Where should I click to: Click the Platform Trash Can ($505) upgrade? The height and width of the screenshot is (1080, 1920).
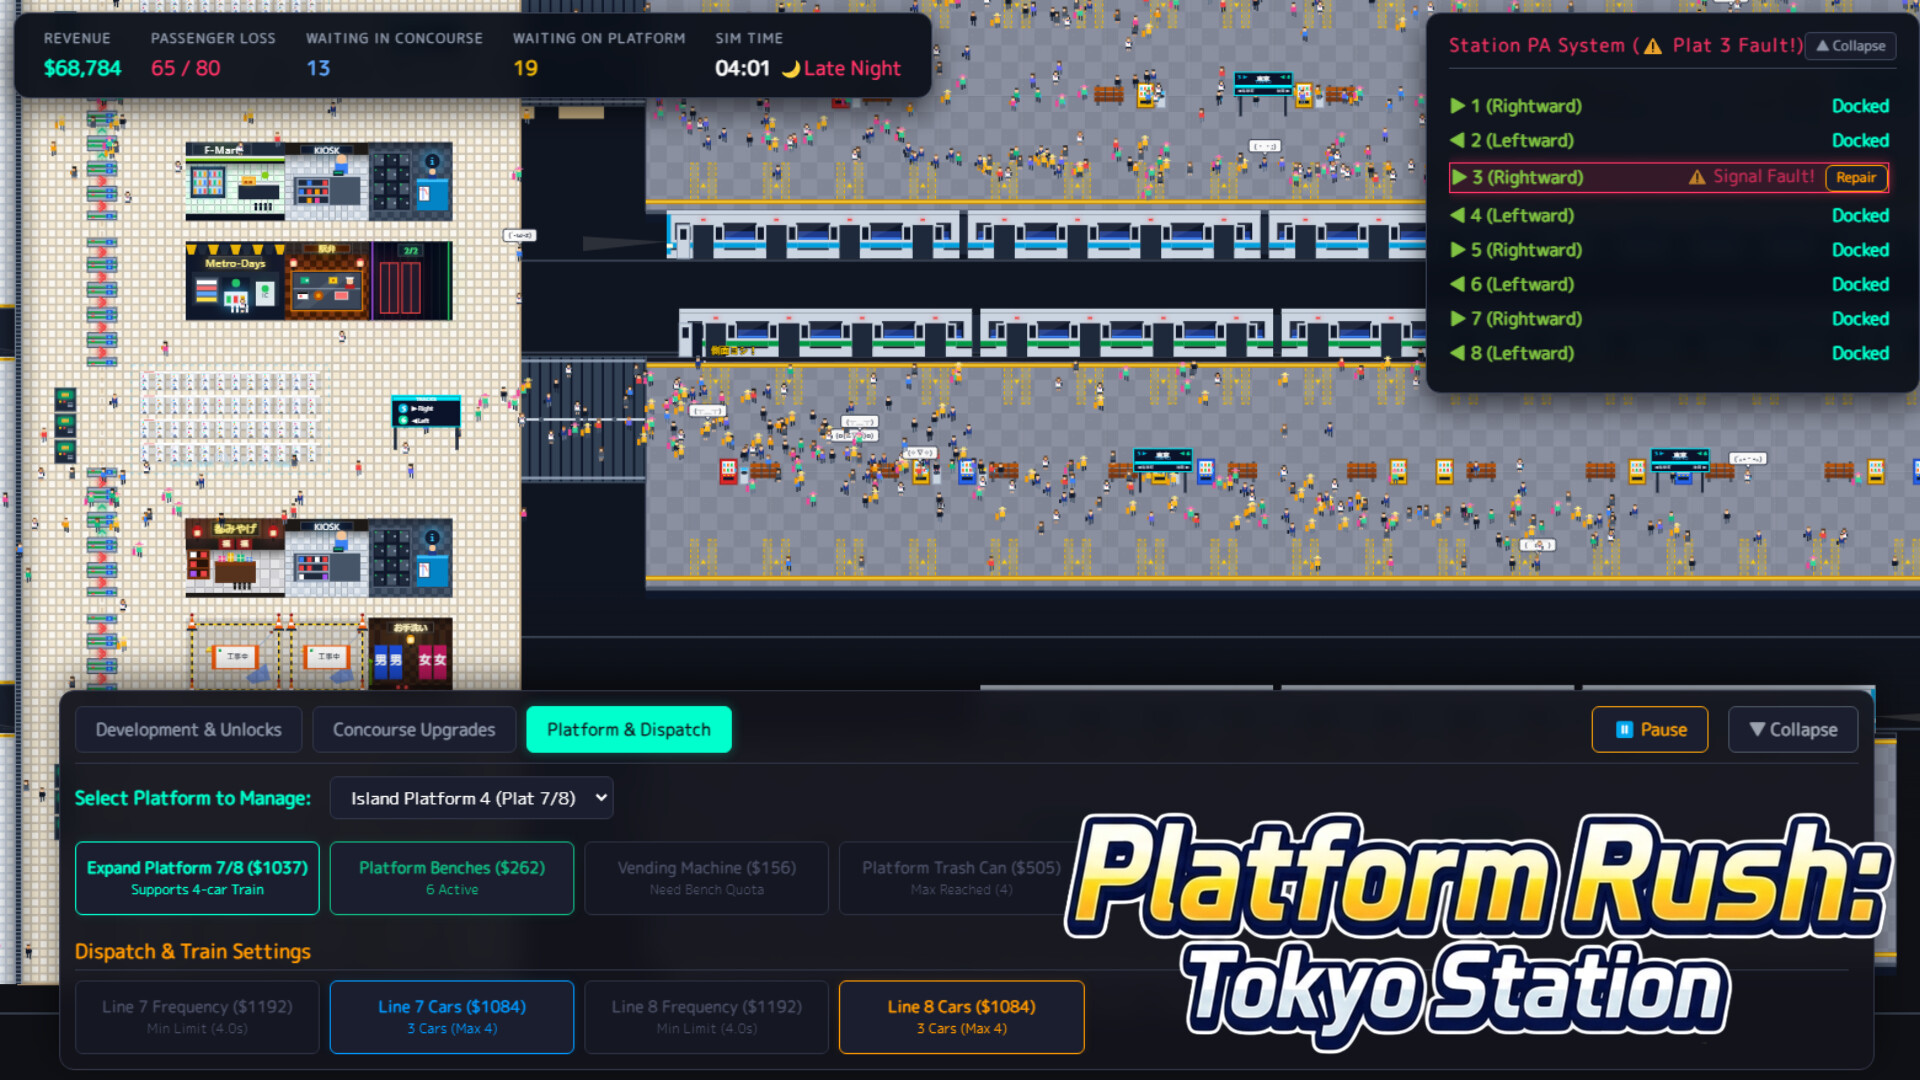click(x=961, y=878)
